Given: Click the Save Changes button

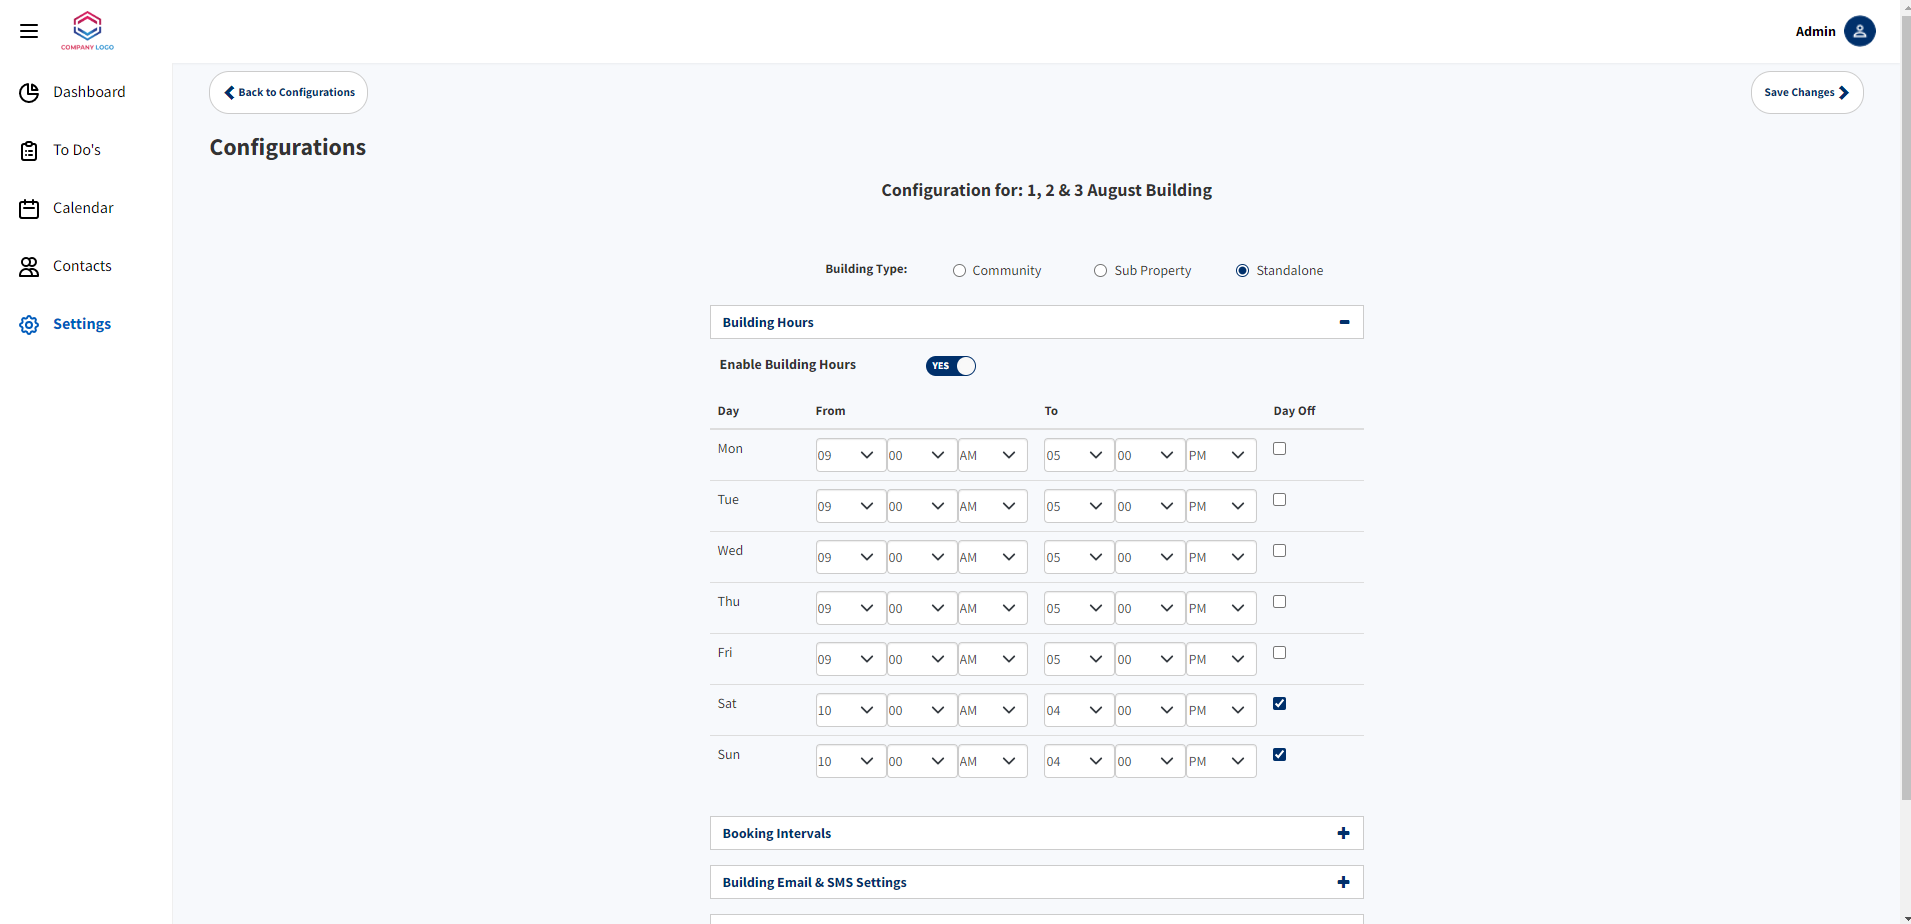Looking at the screenshot, I should tap(1807, 92).
